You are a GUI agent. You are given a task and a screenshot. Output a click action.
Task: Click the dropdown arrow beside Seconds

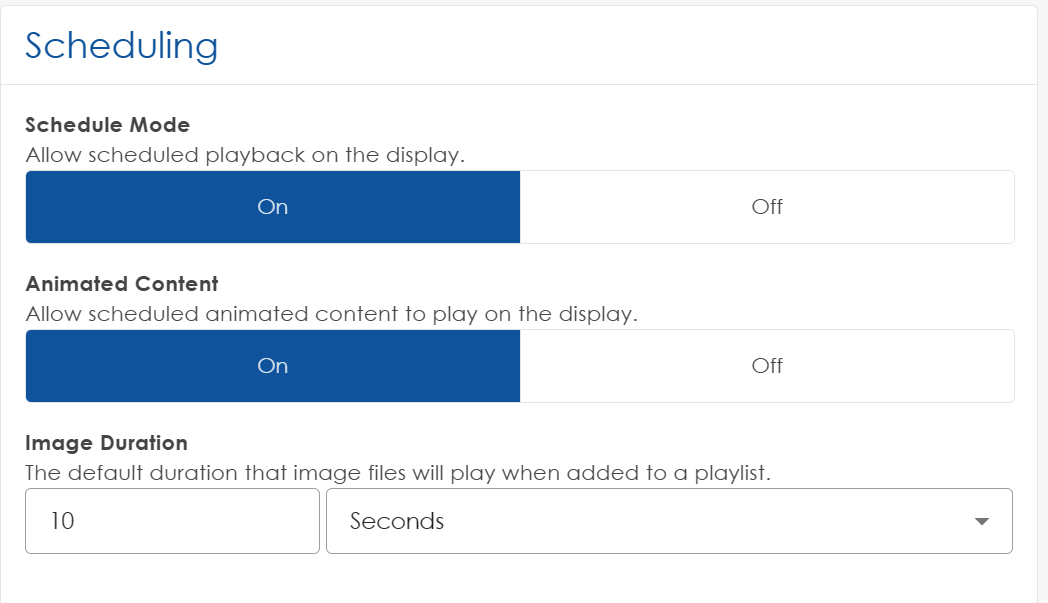coord(981,522)
